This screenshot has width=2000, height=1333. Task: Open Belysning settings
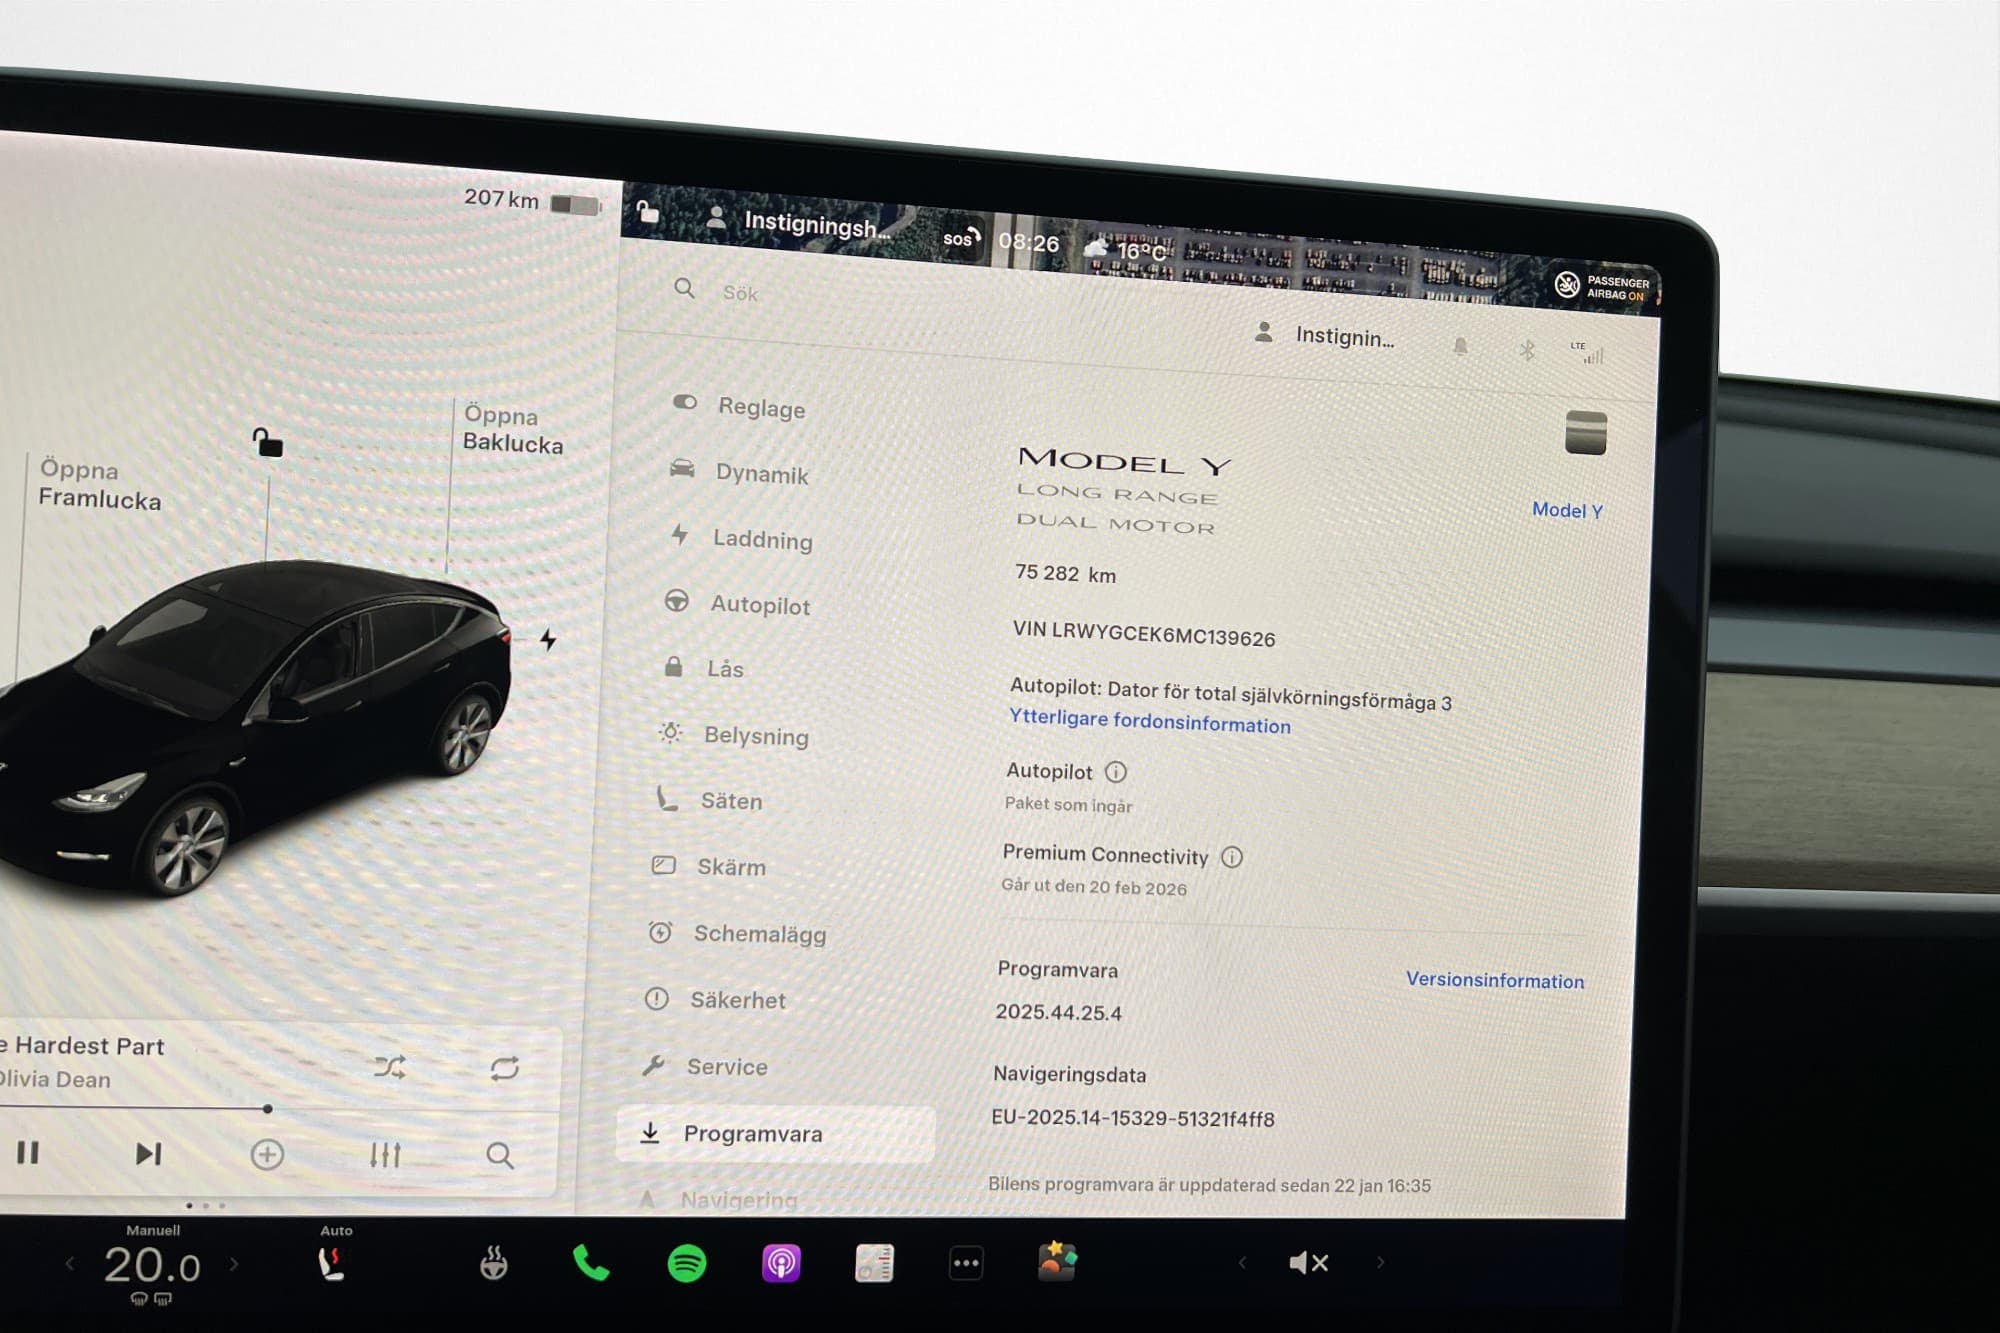[x=734, y=735]
